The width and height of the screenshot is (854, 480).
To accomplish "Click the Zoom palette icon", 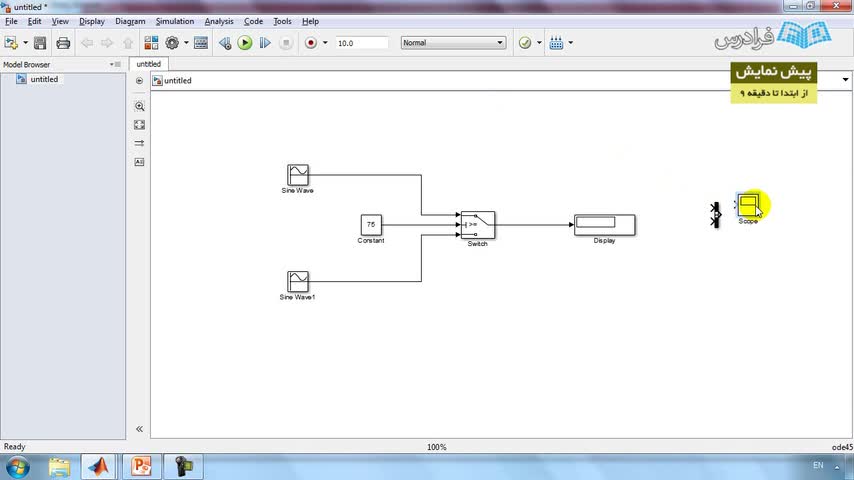I will point(139,106).
